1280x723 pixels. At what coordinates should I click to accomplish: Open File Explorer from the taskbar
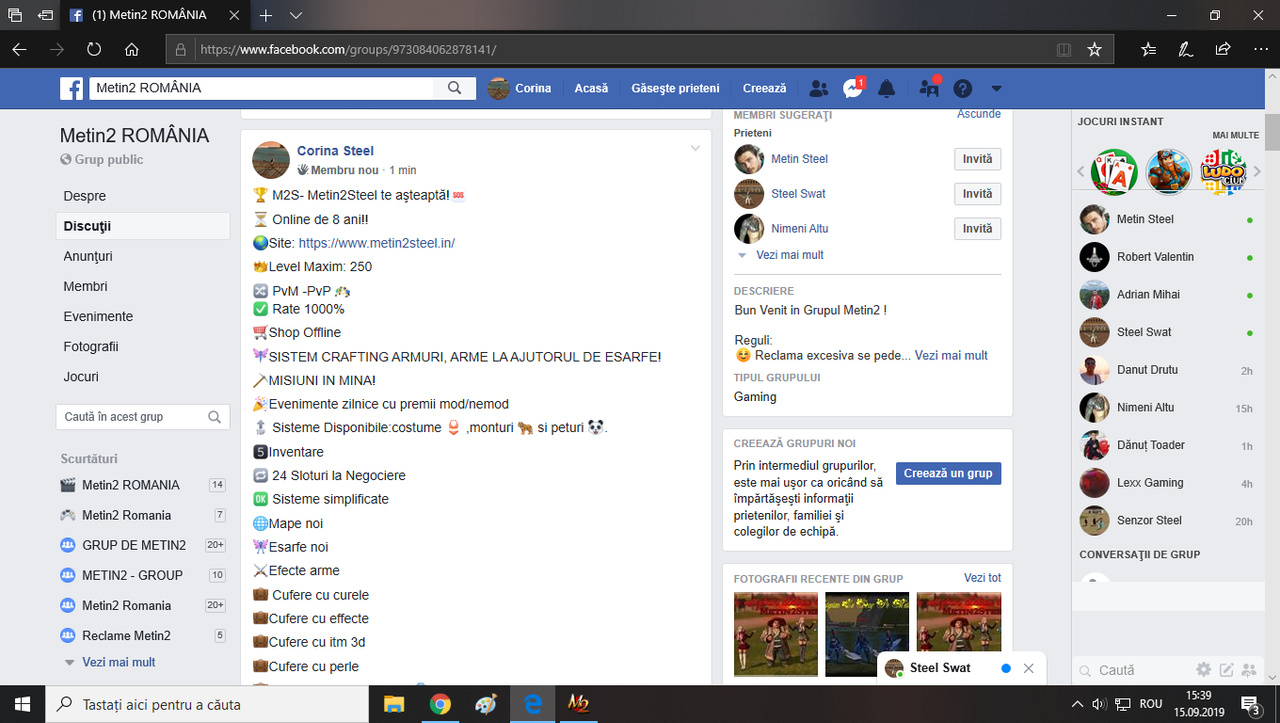pos(394,704)
